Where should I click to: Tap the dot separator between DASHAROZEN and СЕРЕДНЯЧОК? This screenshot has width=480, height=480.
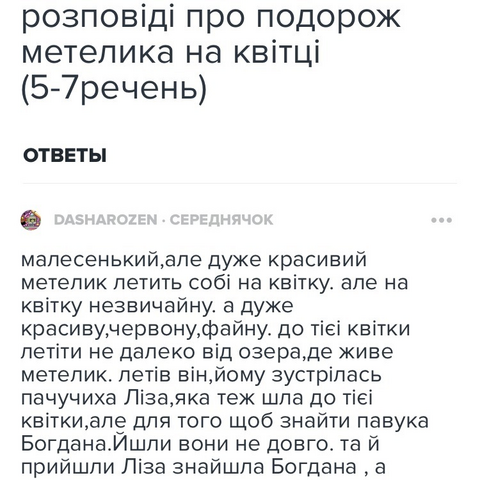point(163,220)
